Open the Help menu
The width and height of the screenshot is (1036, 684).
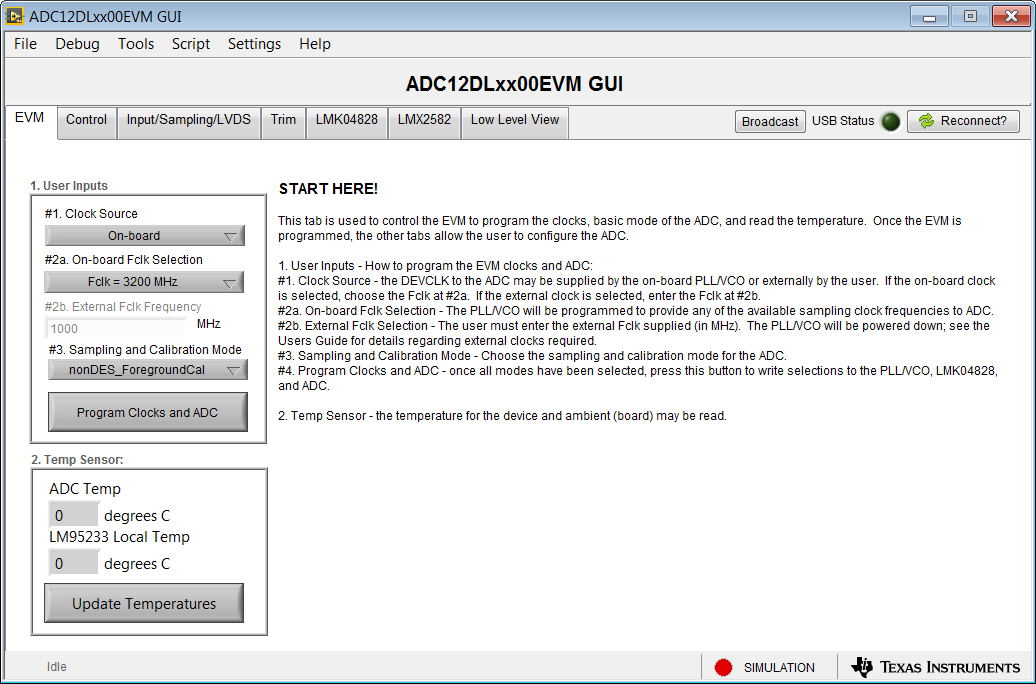[x=315, y=44]
